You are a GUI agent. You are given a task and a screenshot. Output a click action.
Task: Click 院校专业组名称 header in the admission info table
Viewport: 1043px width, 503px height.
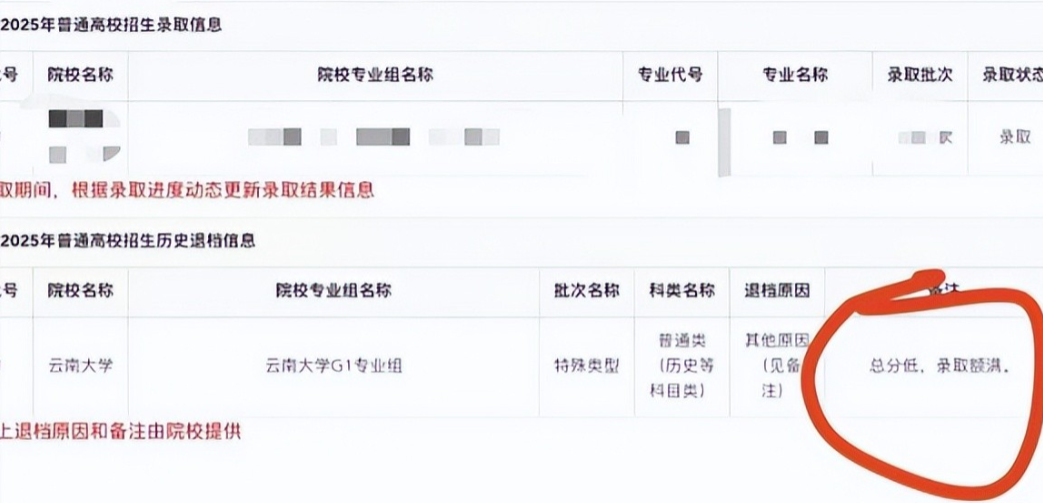click(x=375, y=75)
